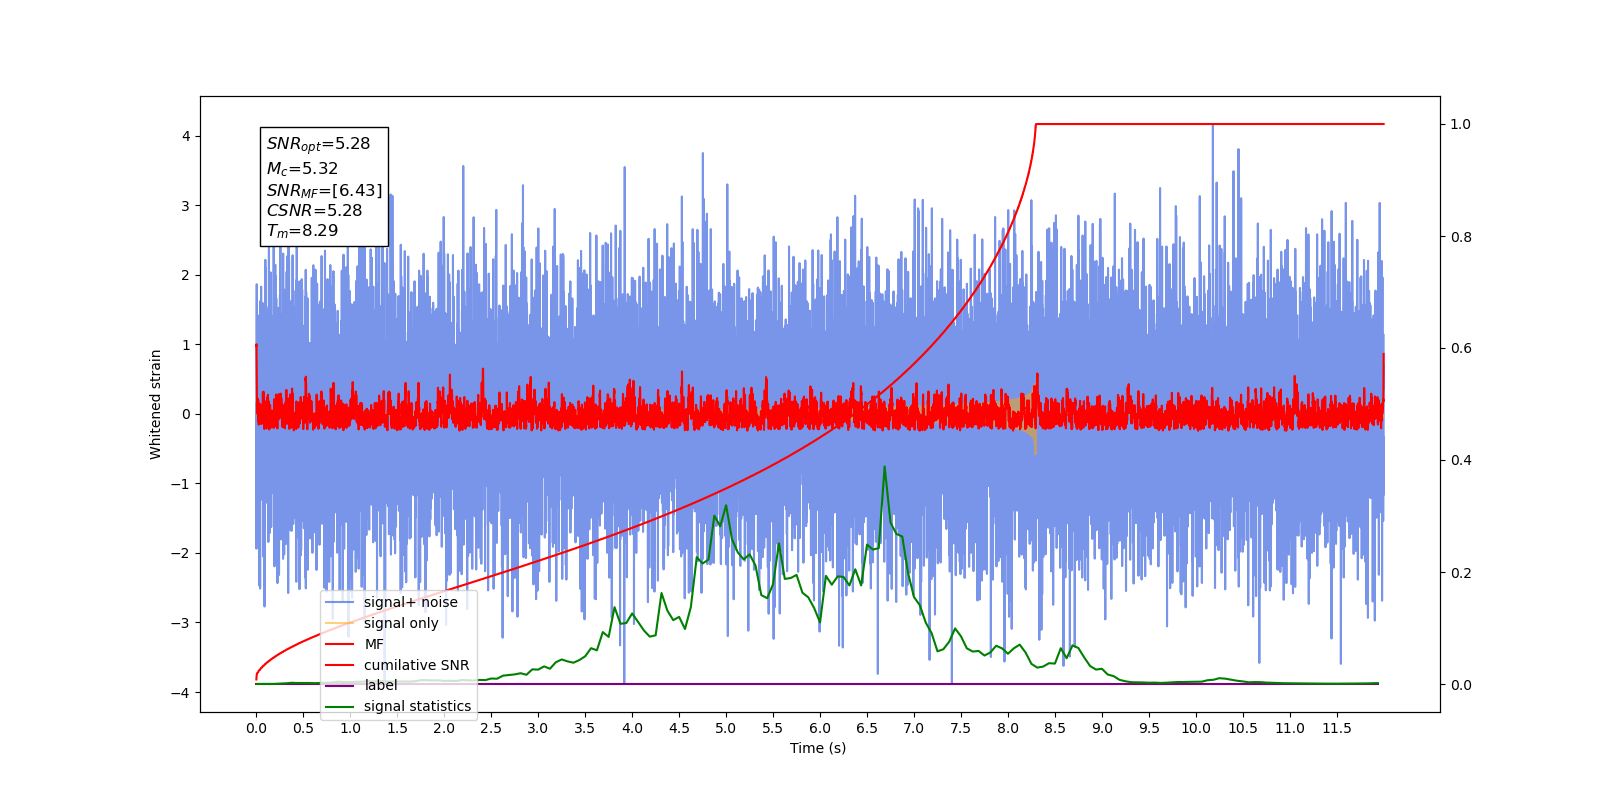
Task: Click the 0.0 tick on the time axis
Action: [x=256, y=728]
